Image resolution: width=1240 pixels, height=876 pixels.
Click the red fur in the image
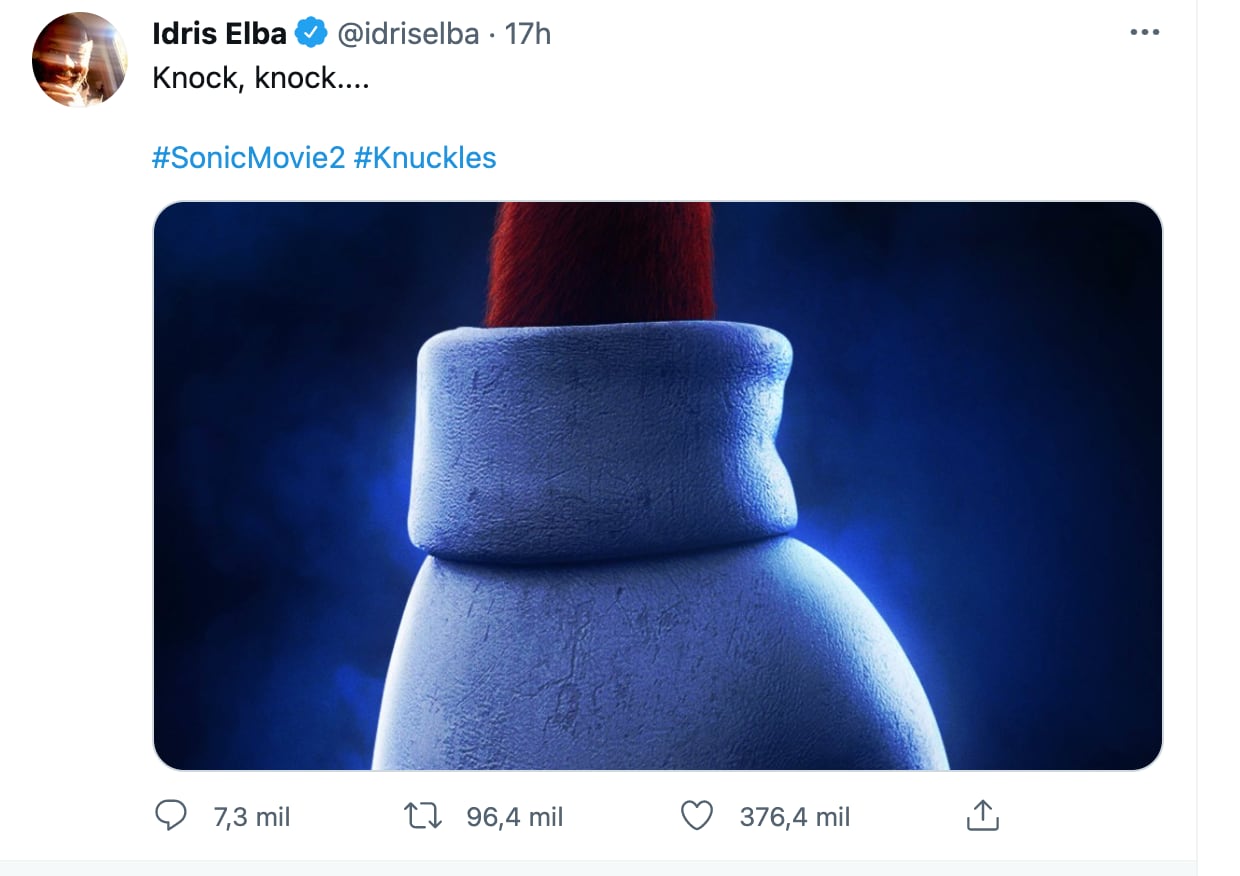coord(600,260)
